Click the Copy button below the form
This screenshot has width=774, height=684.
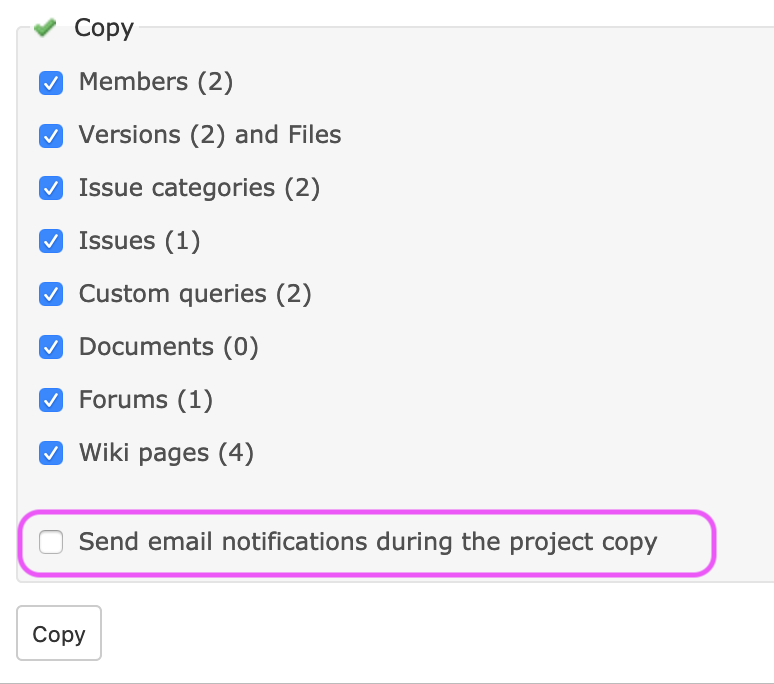pos(59,633)
